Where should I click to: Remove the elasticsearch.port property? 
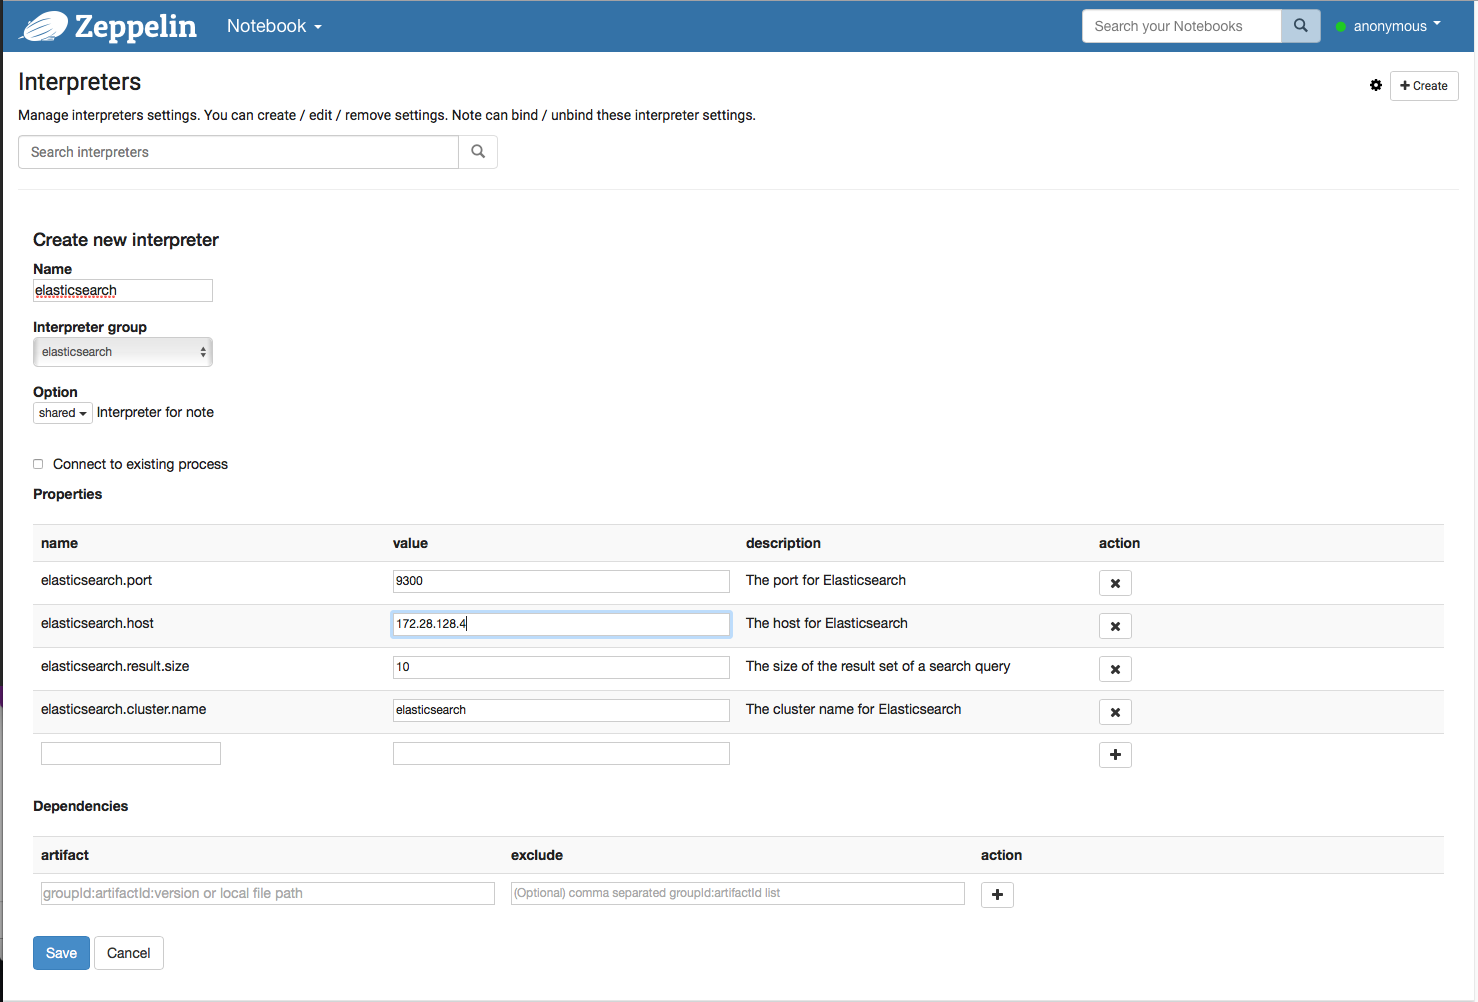pyautogui.click(x=1115, y=582)
